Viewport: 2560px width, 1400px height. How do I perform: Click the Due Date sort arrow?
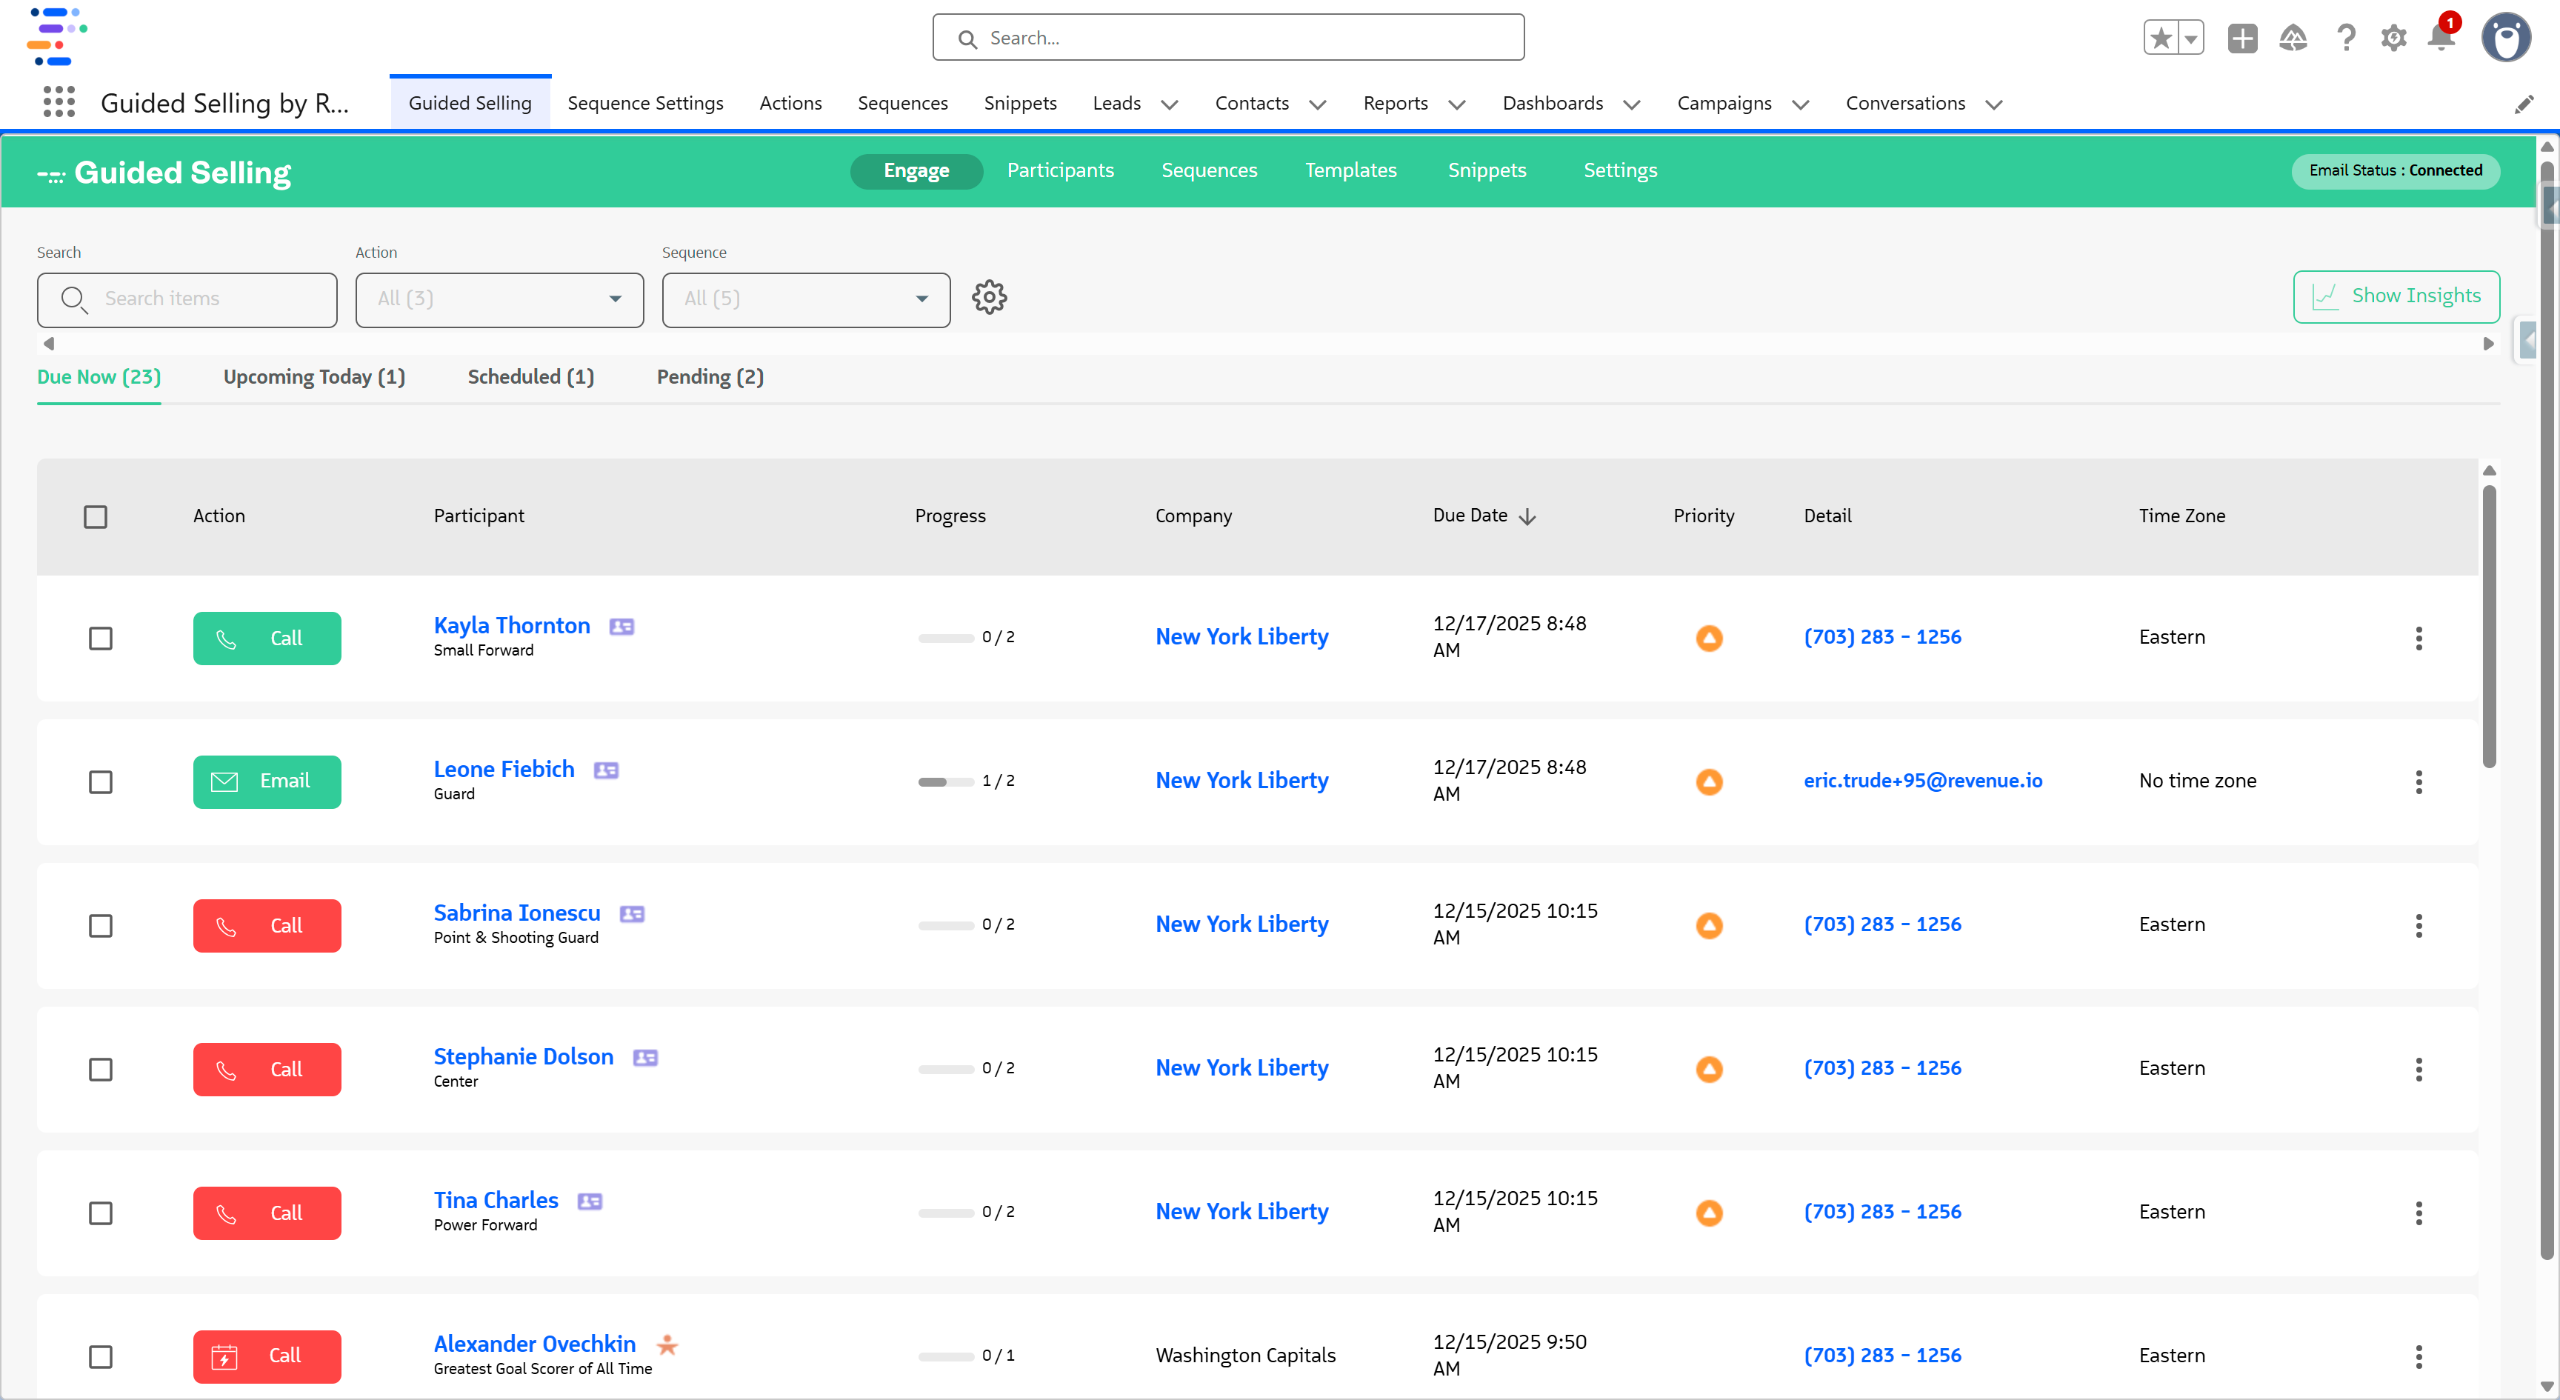coord(1527,517)
